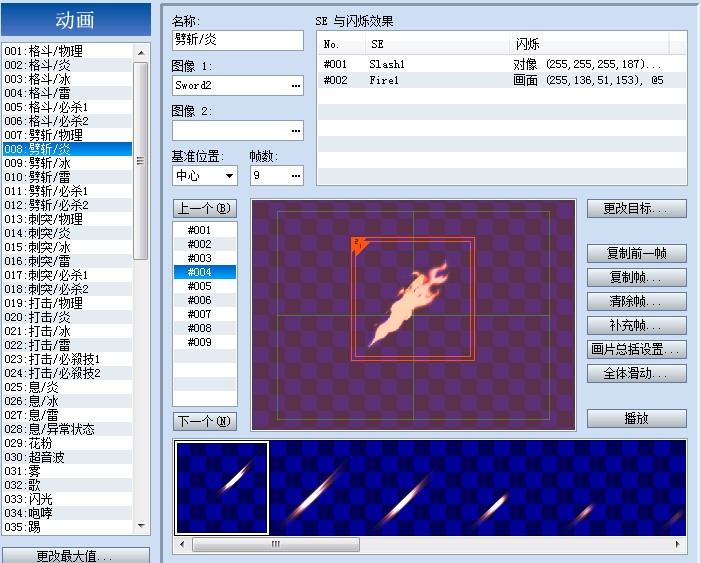Click the up arrow of animation list scrollbar

tap(141, 53)
